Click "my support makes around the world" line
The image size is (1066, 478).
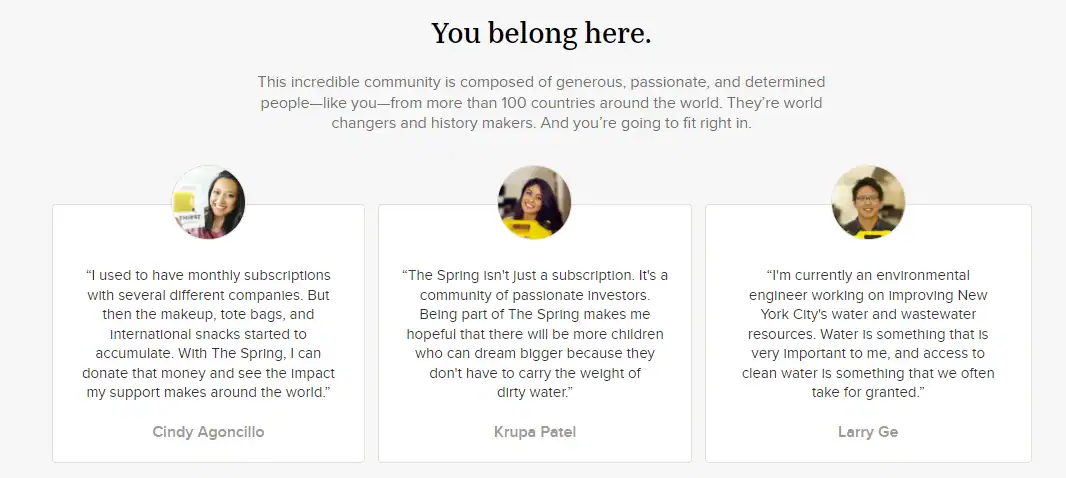point(208,393)
